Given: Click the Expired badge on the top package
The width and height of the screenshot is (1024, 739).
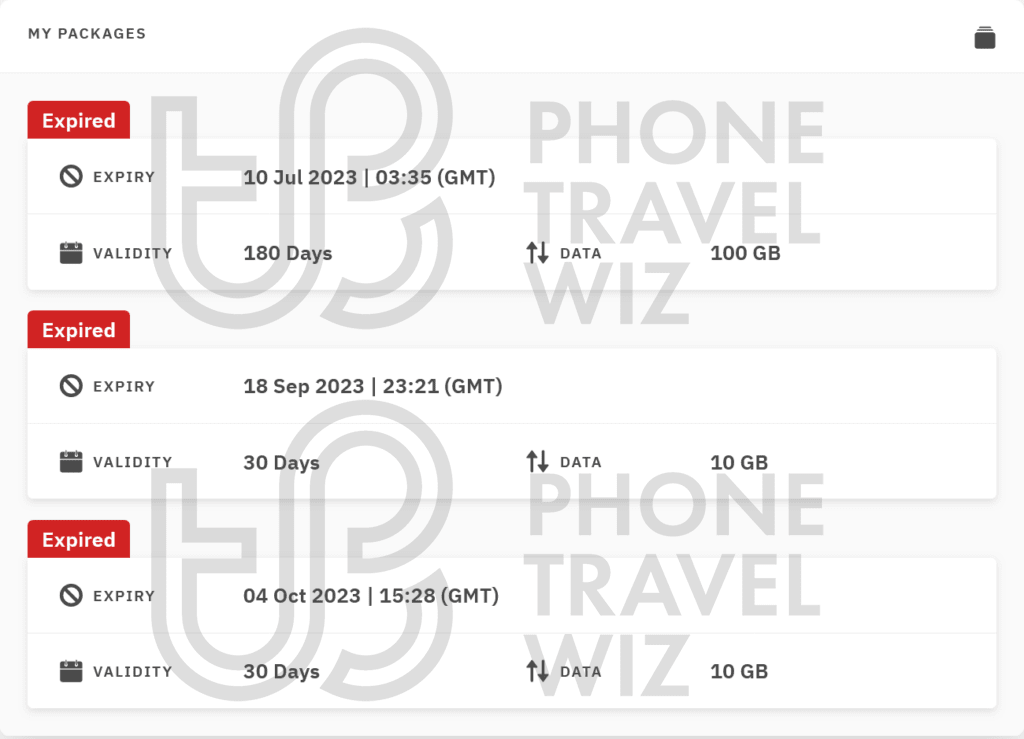Looking at the screenshot, I should pos(78,120).
